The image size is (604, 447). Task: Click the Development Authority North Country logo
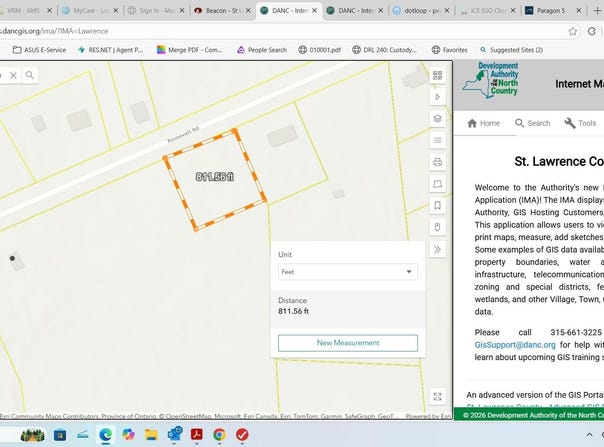pos(490,80)
